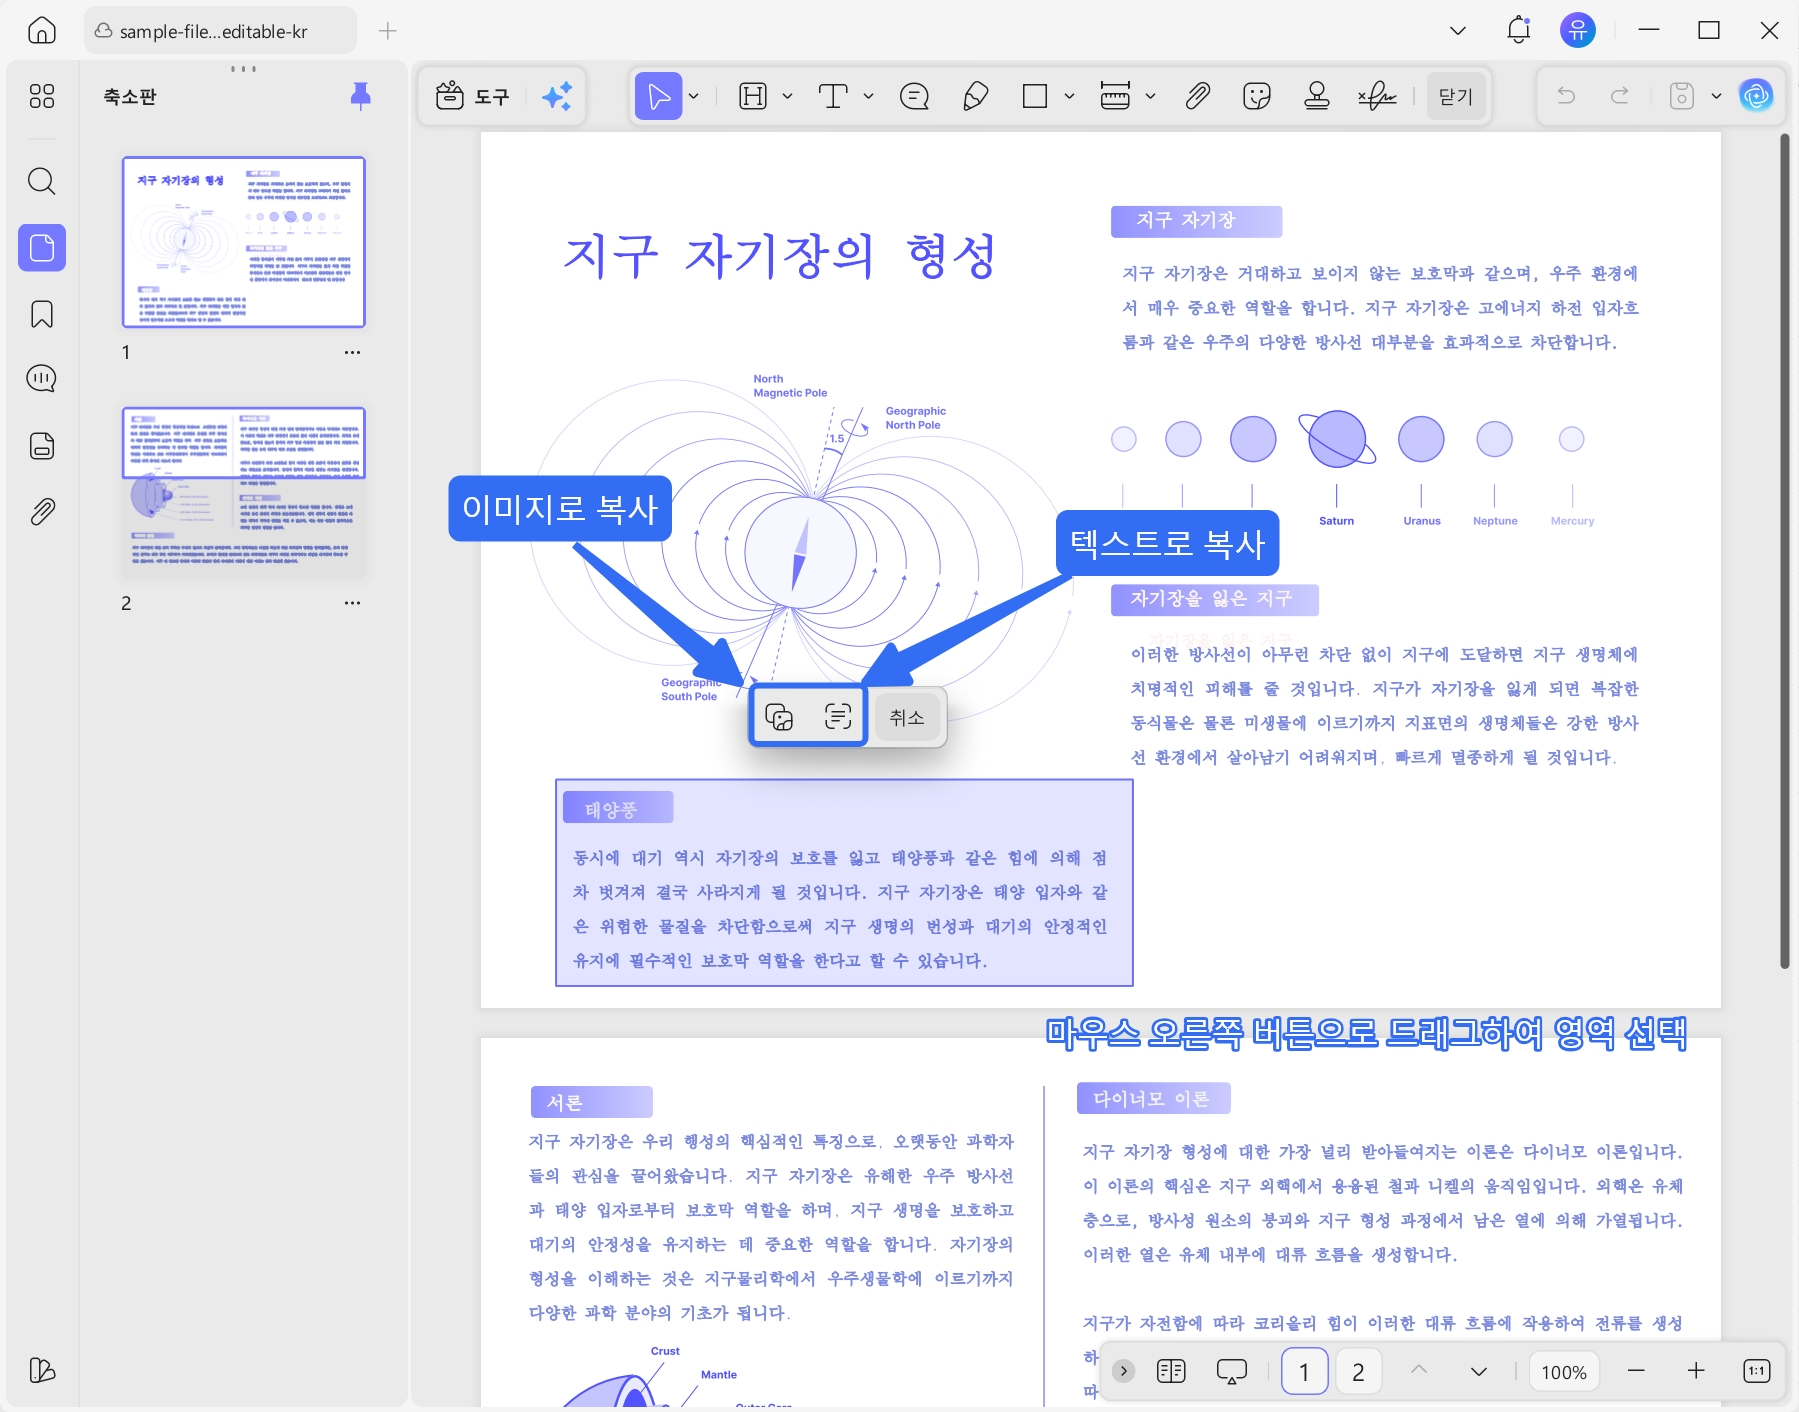Screen dimensions: 1799x1412
Task: Select the attachment paperclip tool in toolbar
Action: click(x=1197, y=96)
